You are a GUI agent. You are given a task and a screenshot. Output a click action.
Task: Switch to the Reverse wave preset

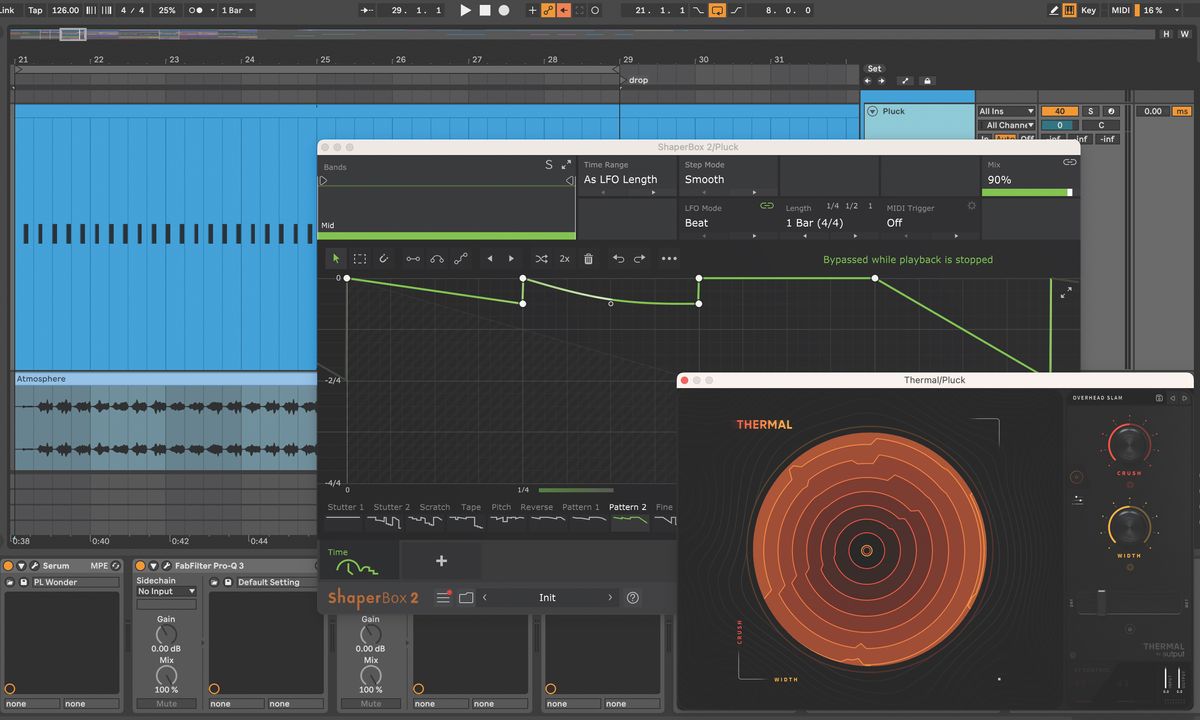point(536,514)
